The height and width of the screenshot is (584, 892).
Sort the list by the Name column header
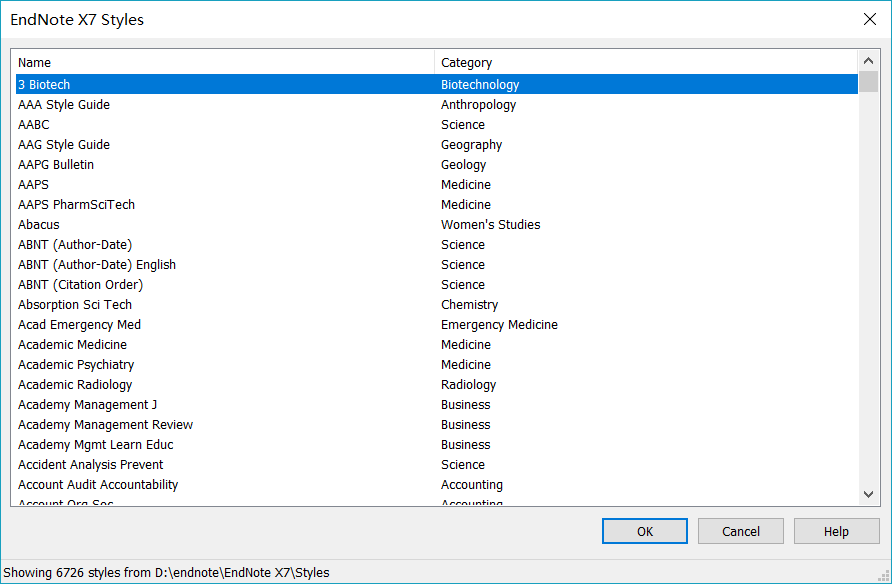(225, 62)
